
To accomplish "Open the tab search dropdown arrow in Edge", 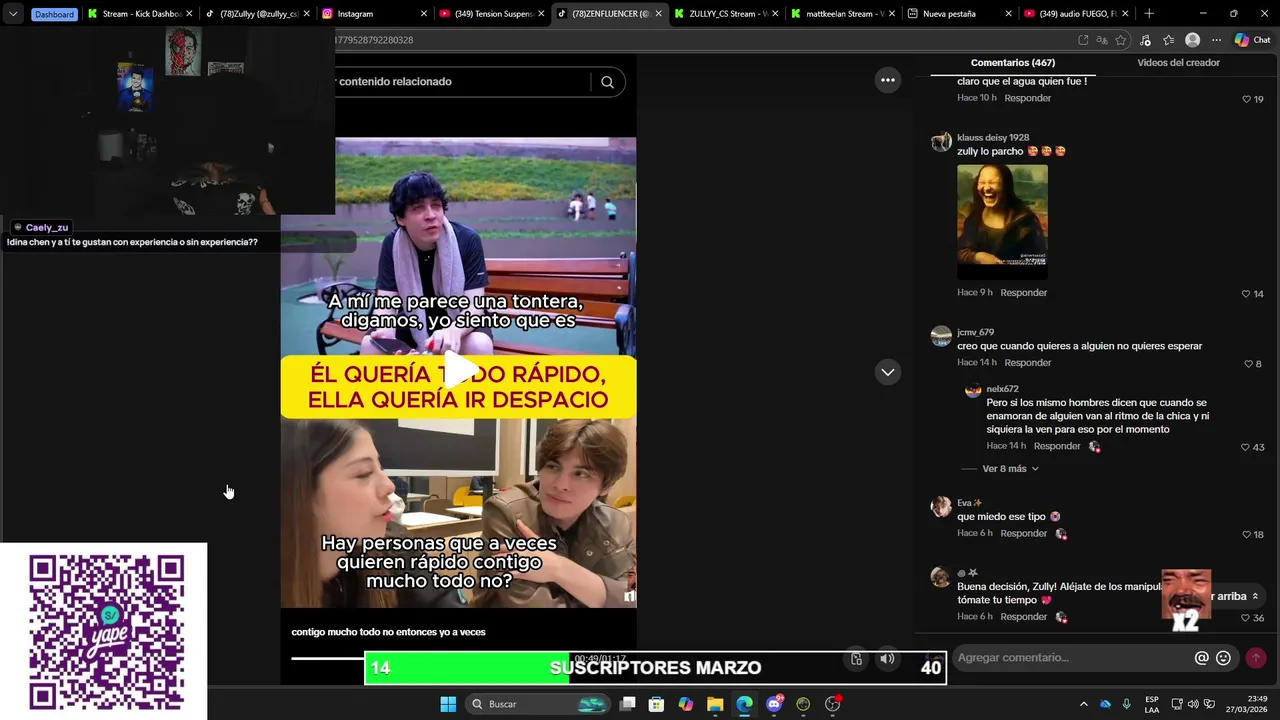I will click(x=13, y=14).
